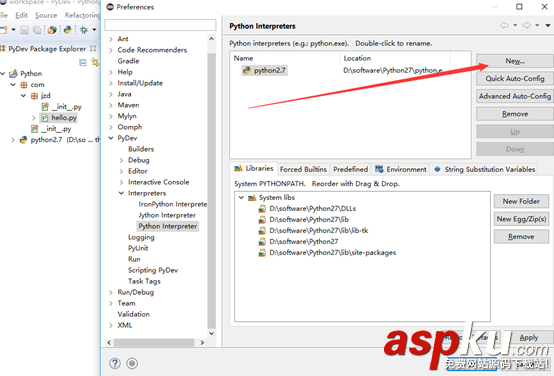Expand the Help preferences node
554x376 pixels.
pos(111,72)
